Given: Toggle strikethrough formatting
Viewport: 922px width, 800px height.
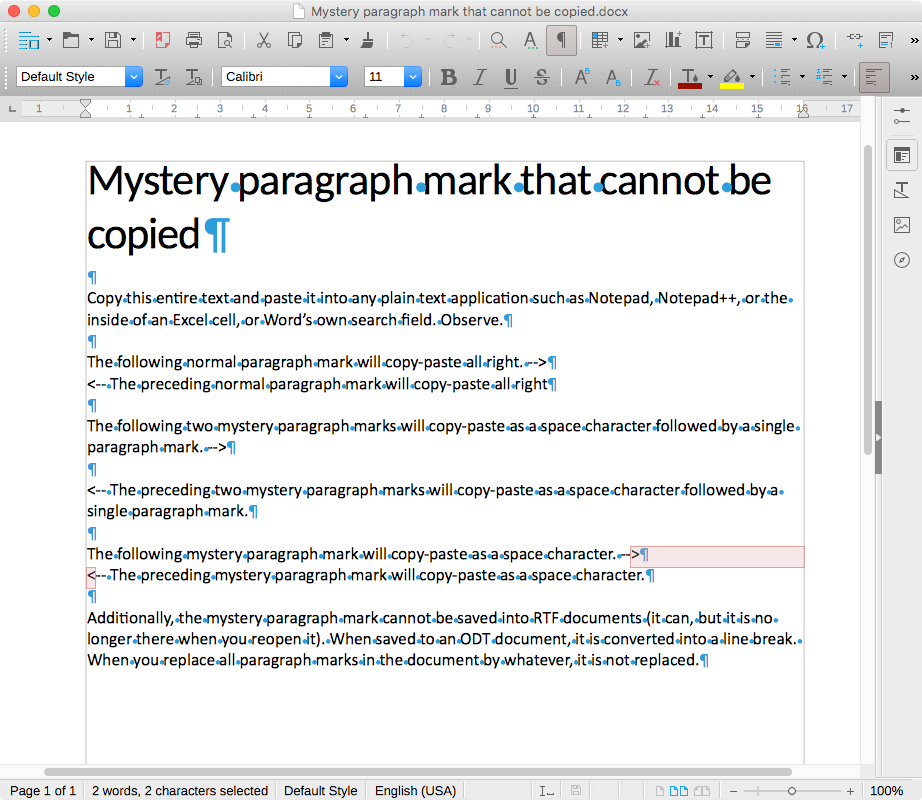Looking at the screenshot, I should coord(540,77).
